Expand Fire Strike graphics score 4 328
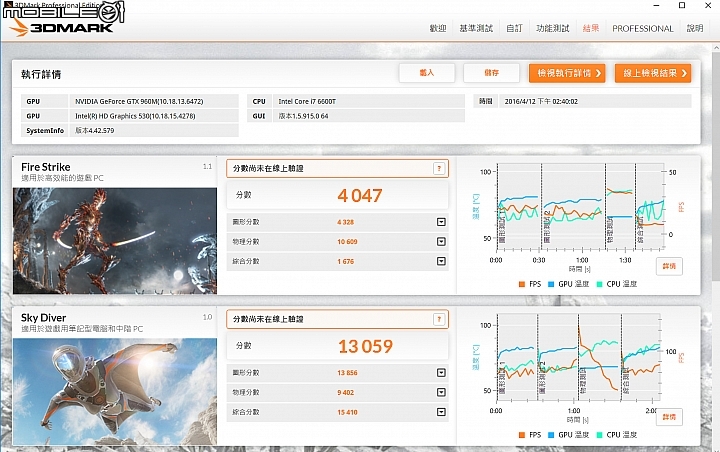720x452 pixels. pyautogui.click(x=441, y=222)
